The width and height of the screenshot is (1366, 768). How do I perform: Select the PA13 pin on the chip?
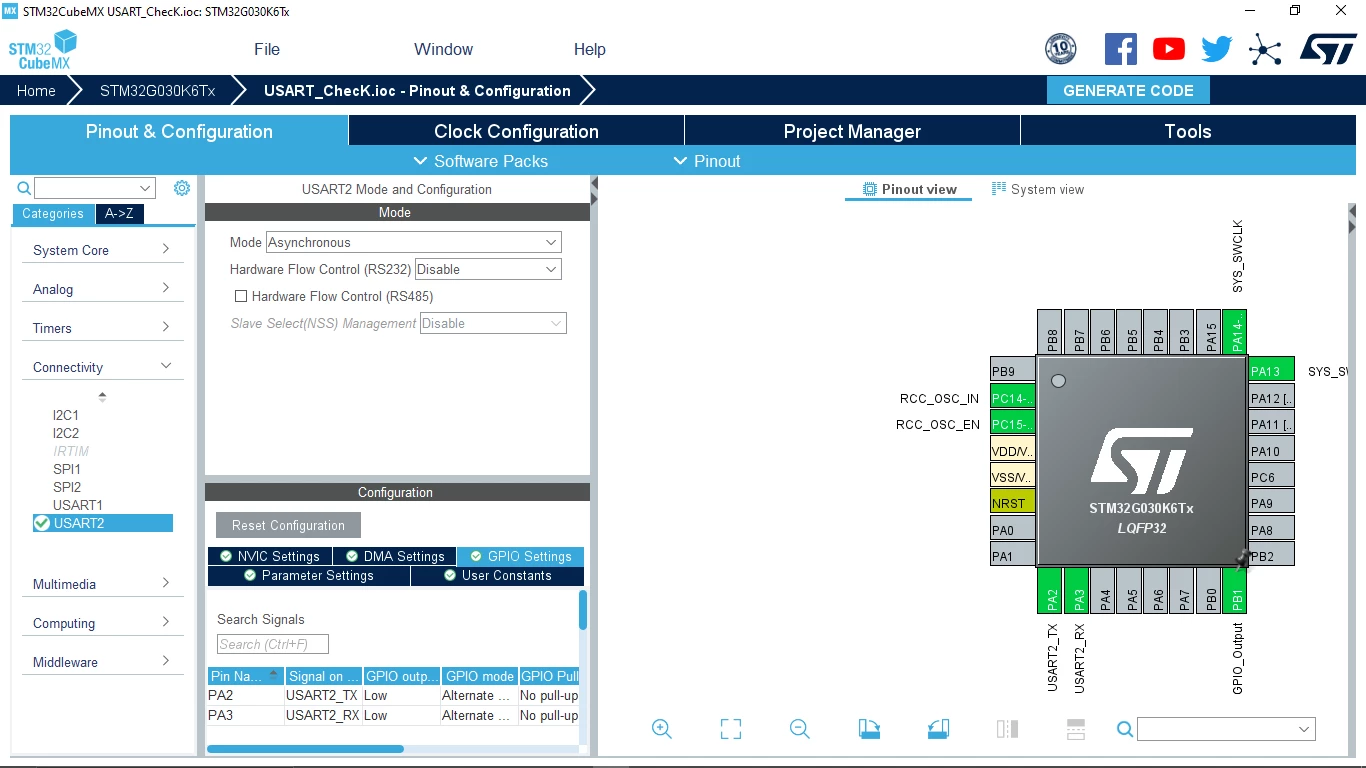click(1272, 370)
